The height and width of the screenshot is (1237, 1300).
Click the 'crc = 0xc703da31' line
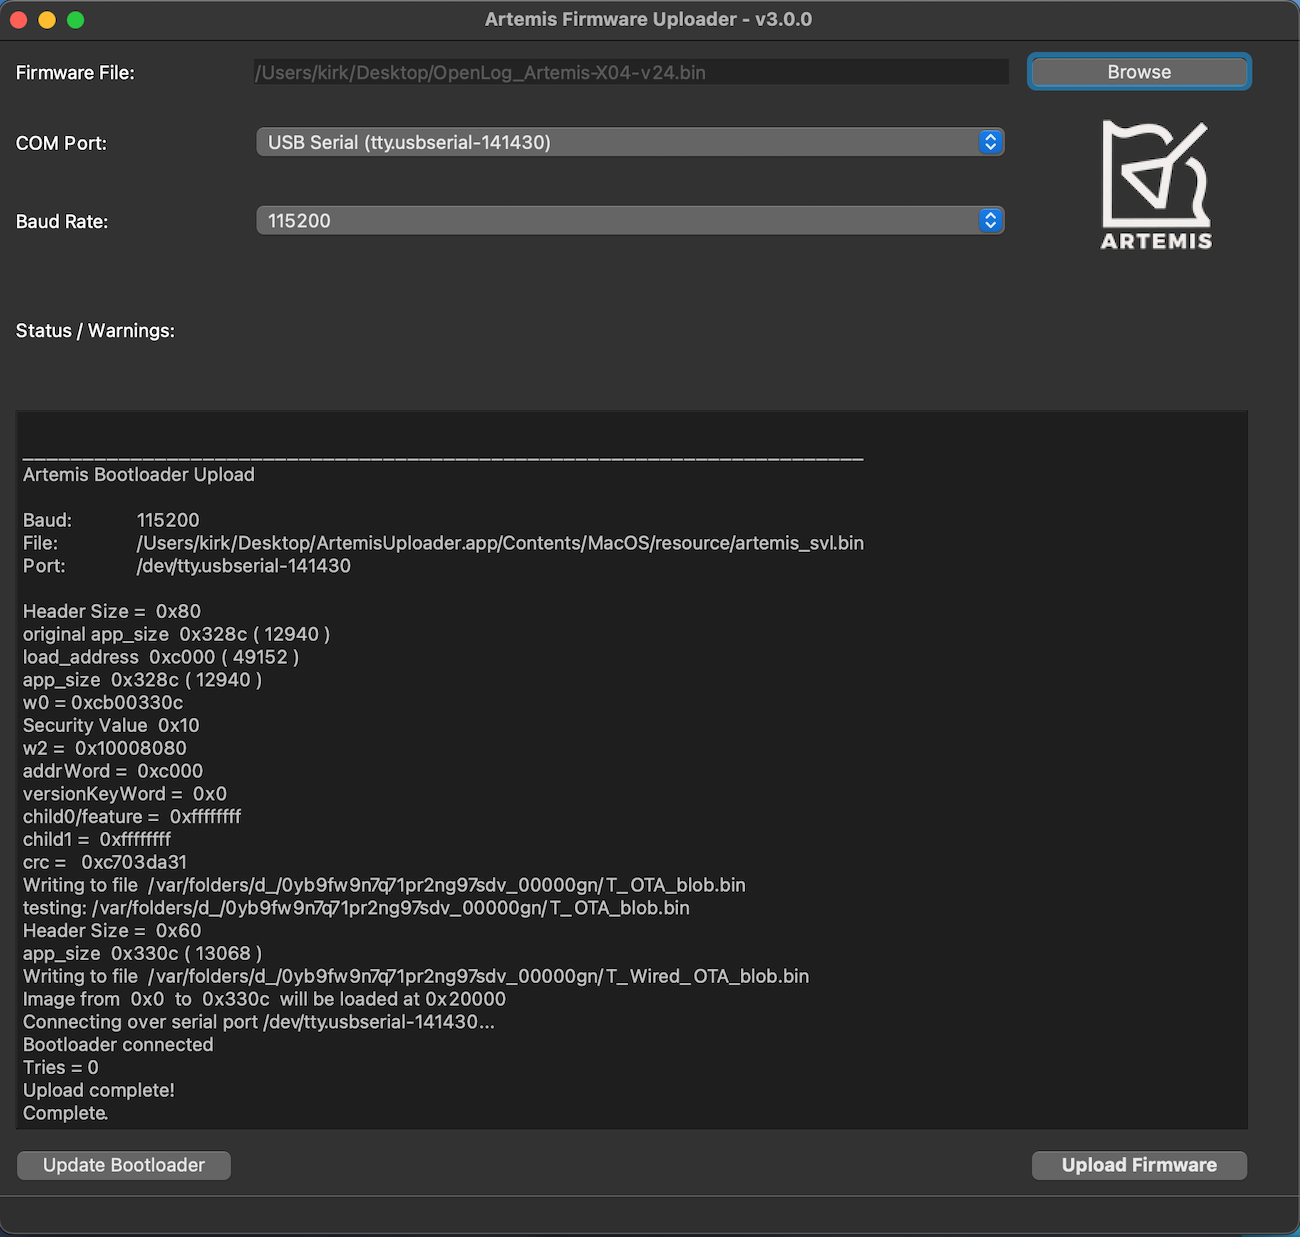coord(105,862)
